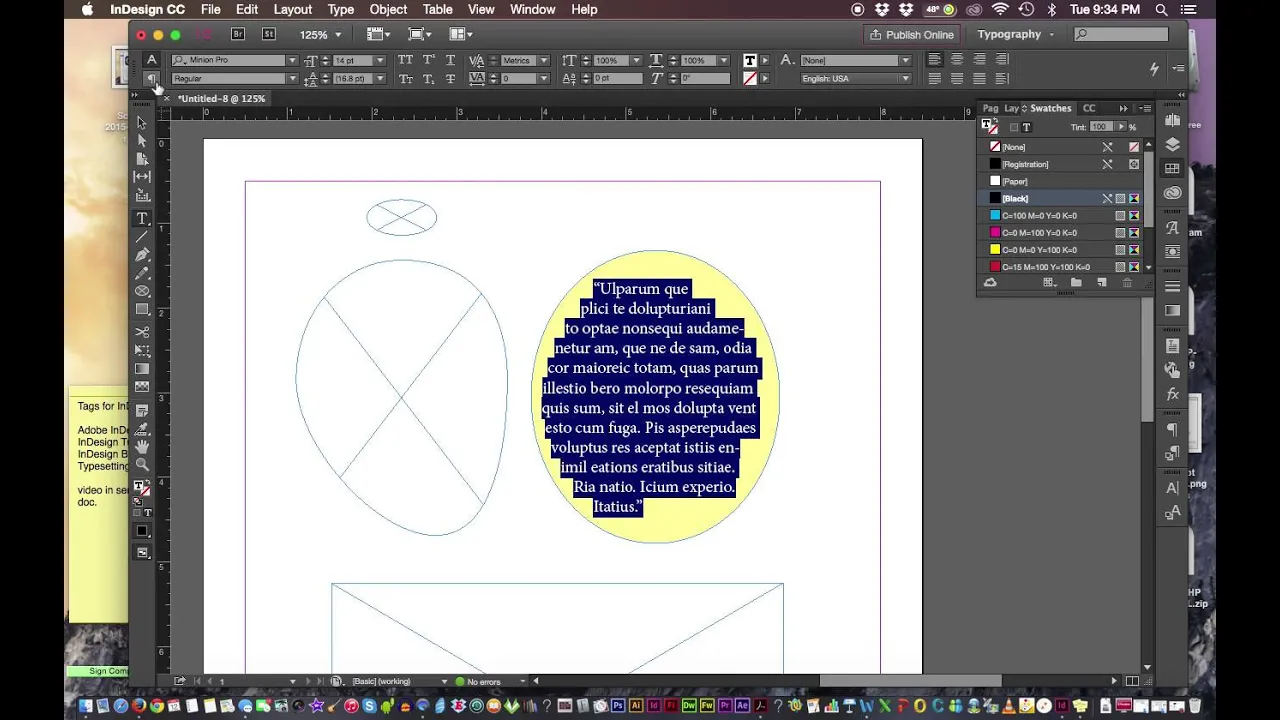Enable Formatting affects text in Swatches
Viewport: 1280px width, 720px height.
coord(1026,127)
